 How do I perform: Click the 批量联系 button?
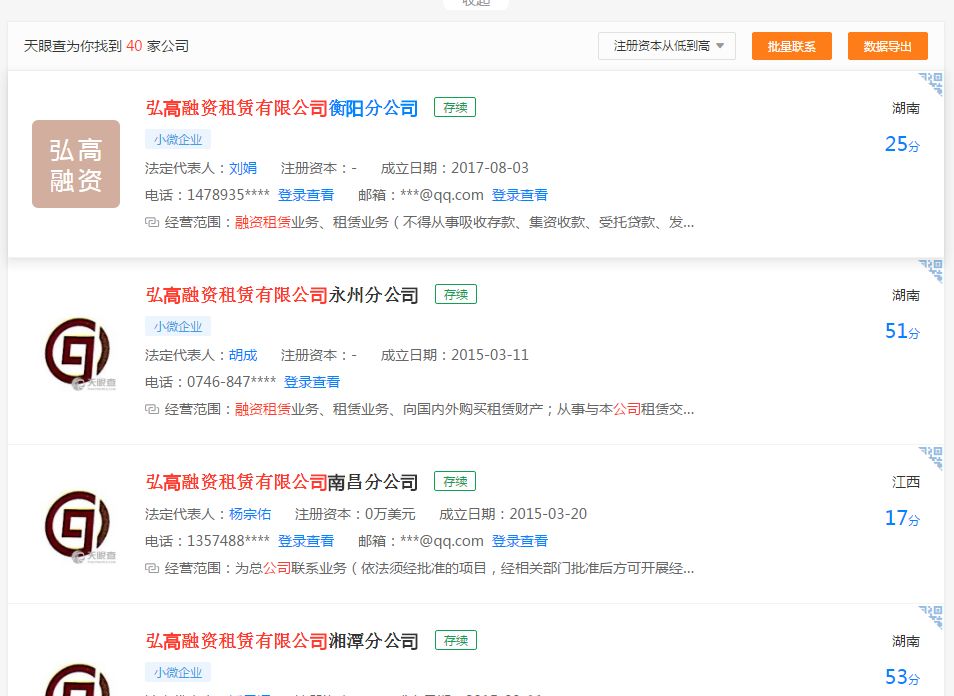pos(792,46)
